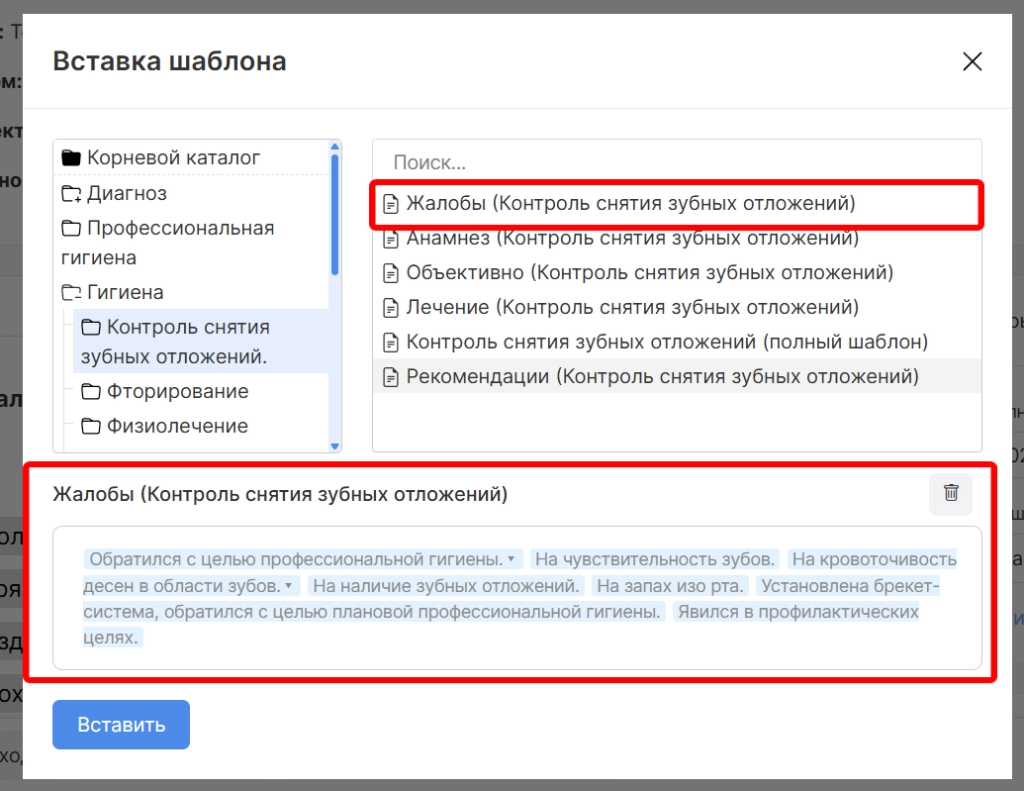
Task: Open dropdown on 'десен в области зубов'
Action: [289, 585]
